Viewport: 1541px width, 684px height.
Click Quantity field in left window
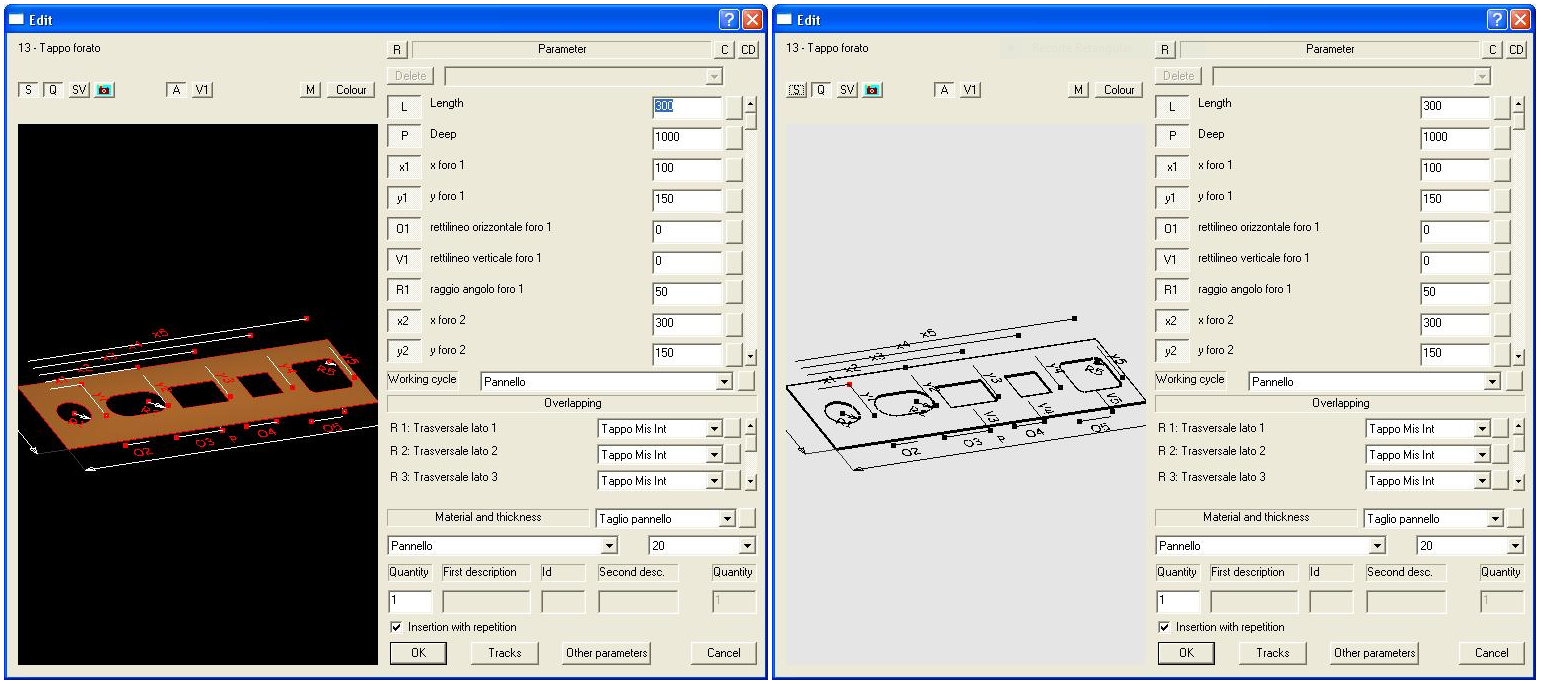point(411,602)
